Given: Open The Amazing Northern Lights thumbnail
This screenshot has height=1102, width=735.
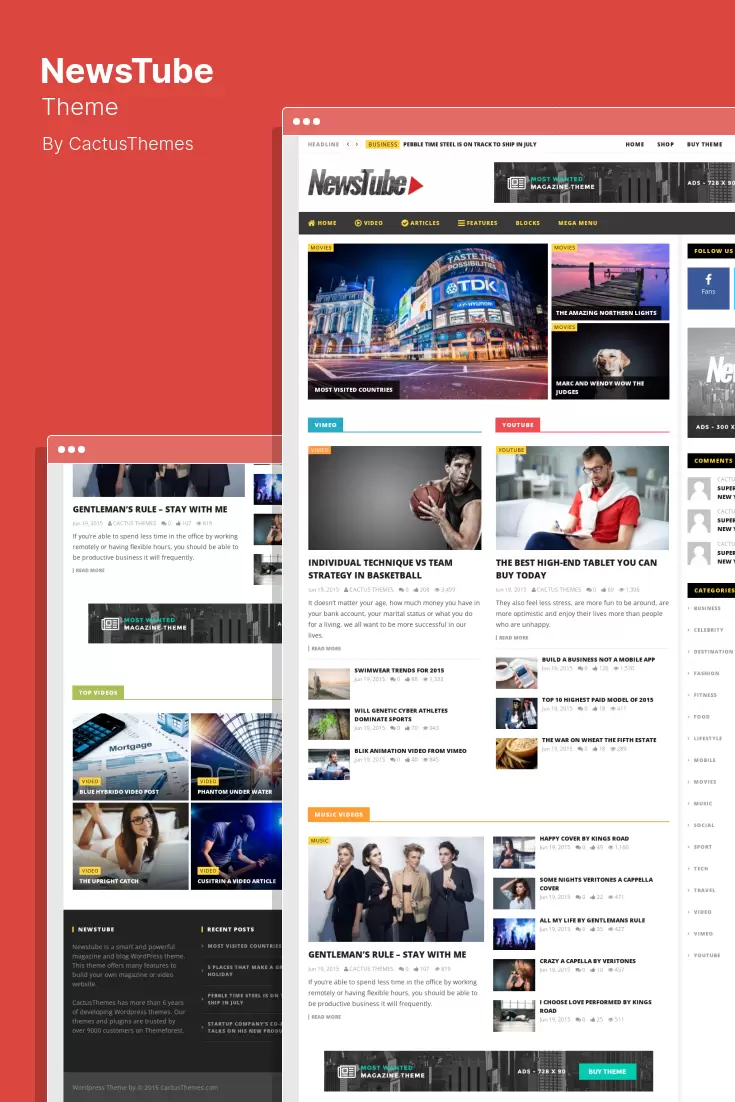Looking at the screenshot, I should [610, 281].
